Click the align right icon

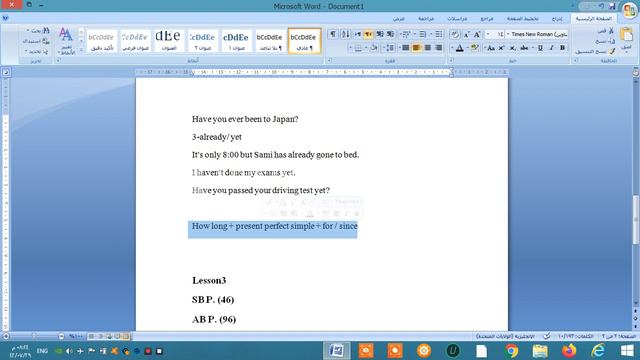pos(438,48)
